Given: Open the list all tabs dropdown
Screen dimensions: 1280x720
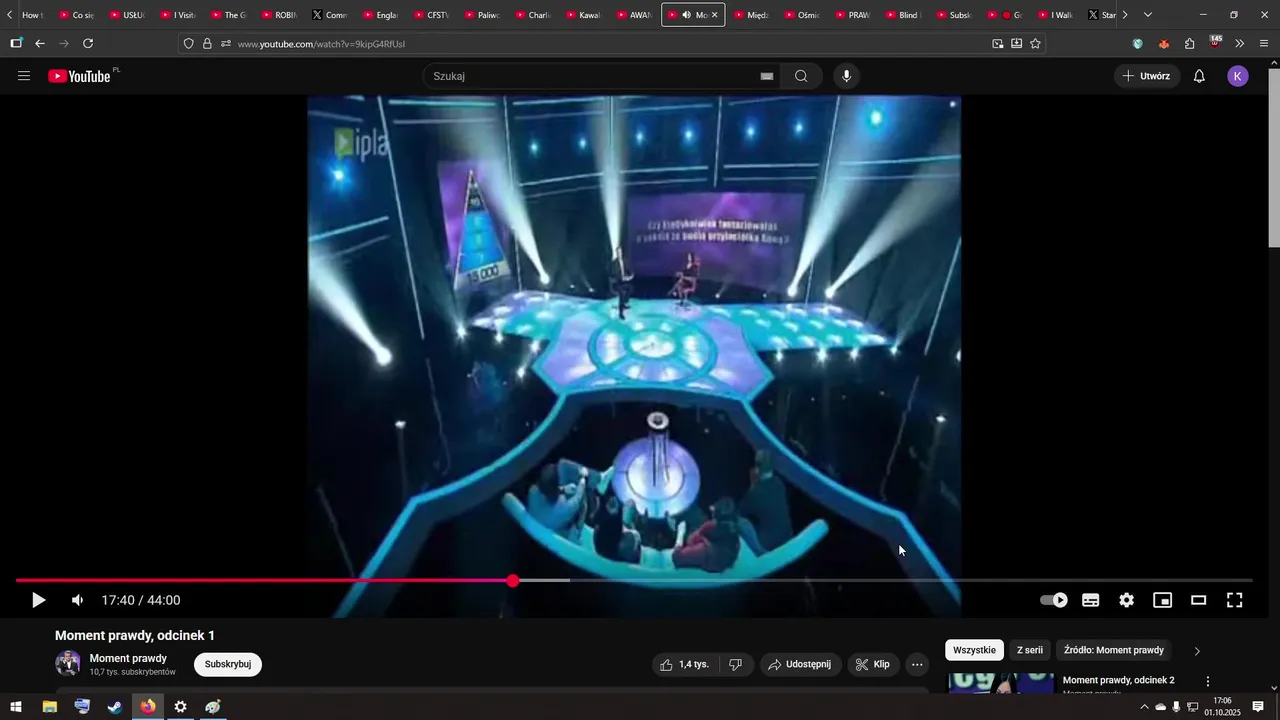Looking at the screenshot, I should coord(1147,15).
